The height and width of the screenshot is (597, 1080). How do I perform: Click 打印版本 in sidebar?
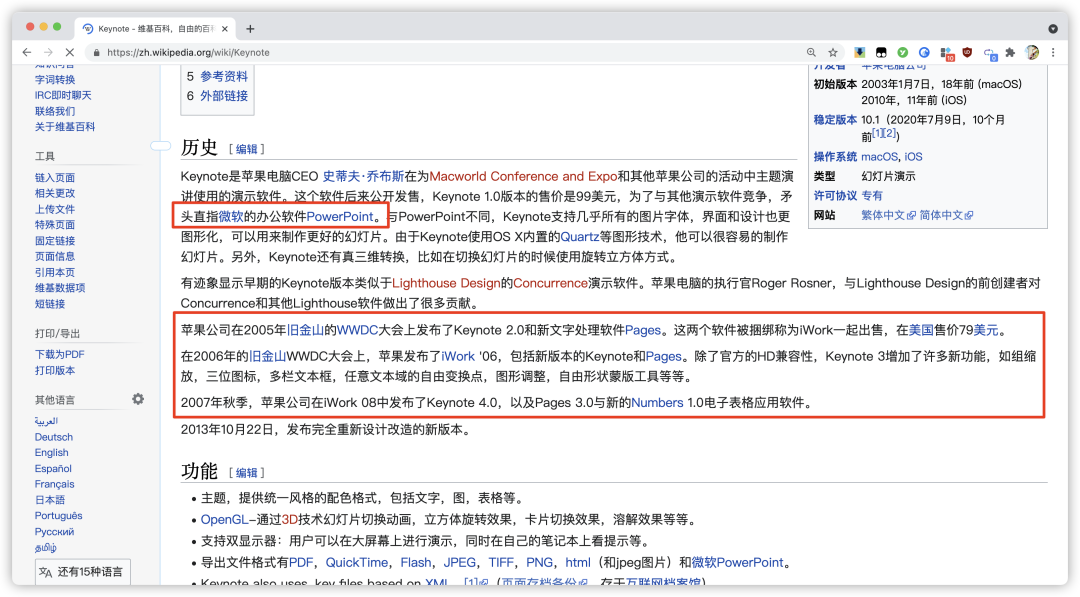55,370
